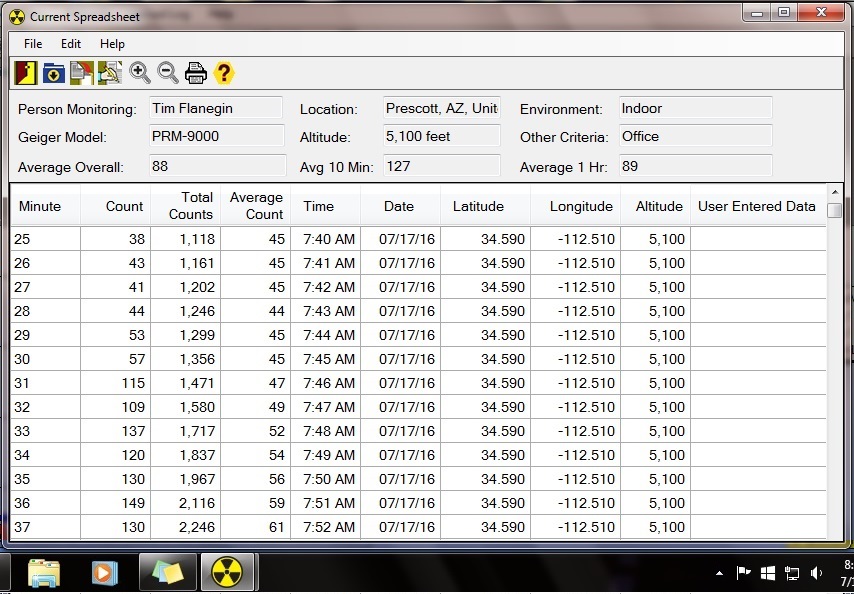Show hidden system tray icons arrow

(x=720, y=574)
